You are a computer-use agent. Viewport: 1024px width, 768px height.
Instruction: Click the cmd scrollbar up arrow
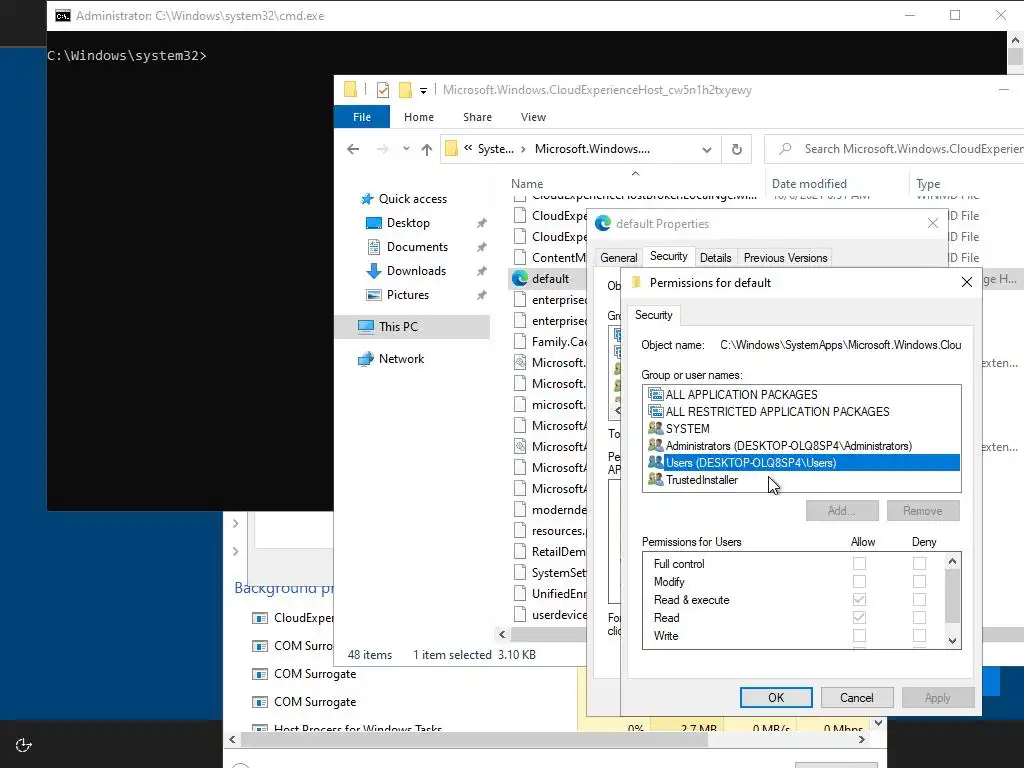point(1015,40)
